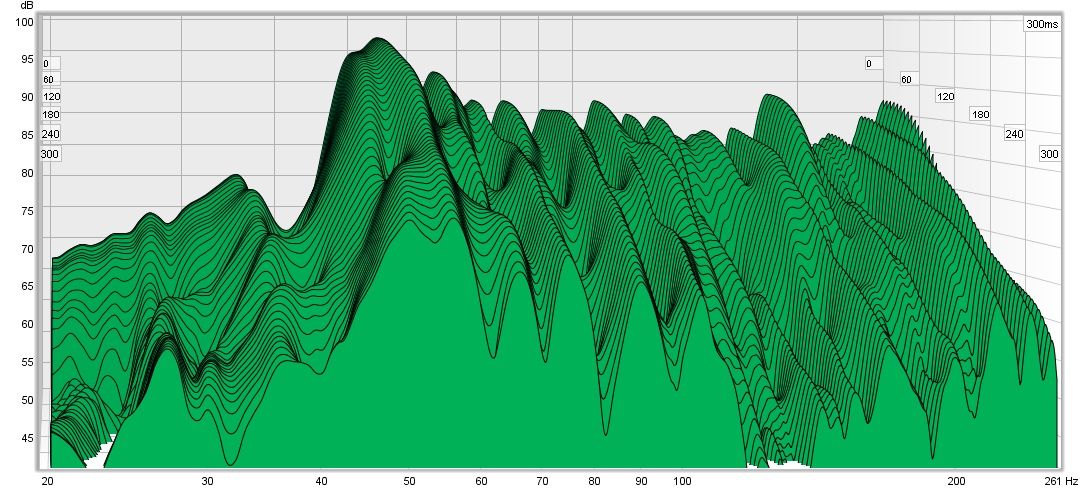Click the dB unit label above the level axis

coord(26,6)
